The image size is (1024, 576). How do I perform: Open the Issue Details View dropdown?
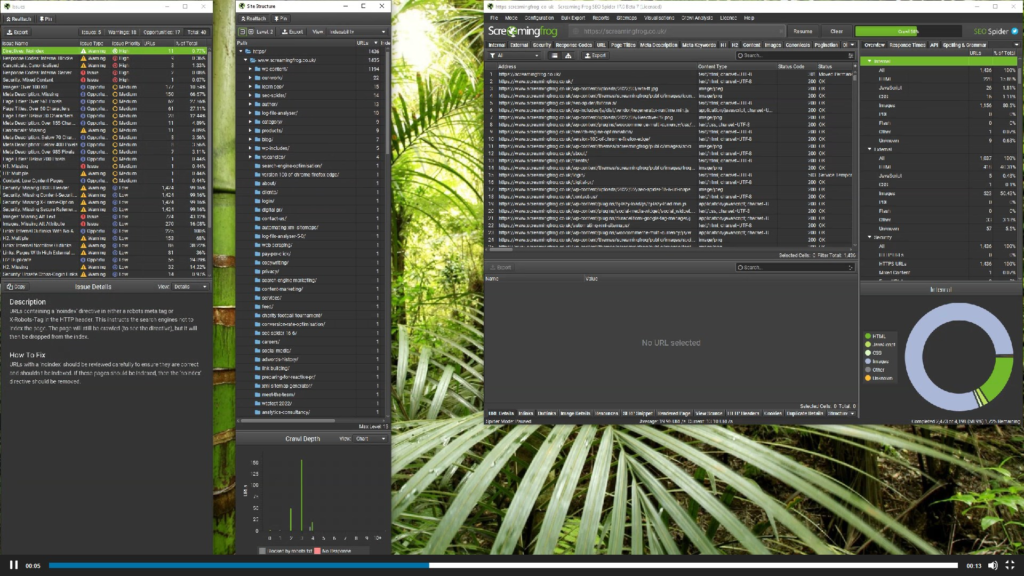190,287
